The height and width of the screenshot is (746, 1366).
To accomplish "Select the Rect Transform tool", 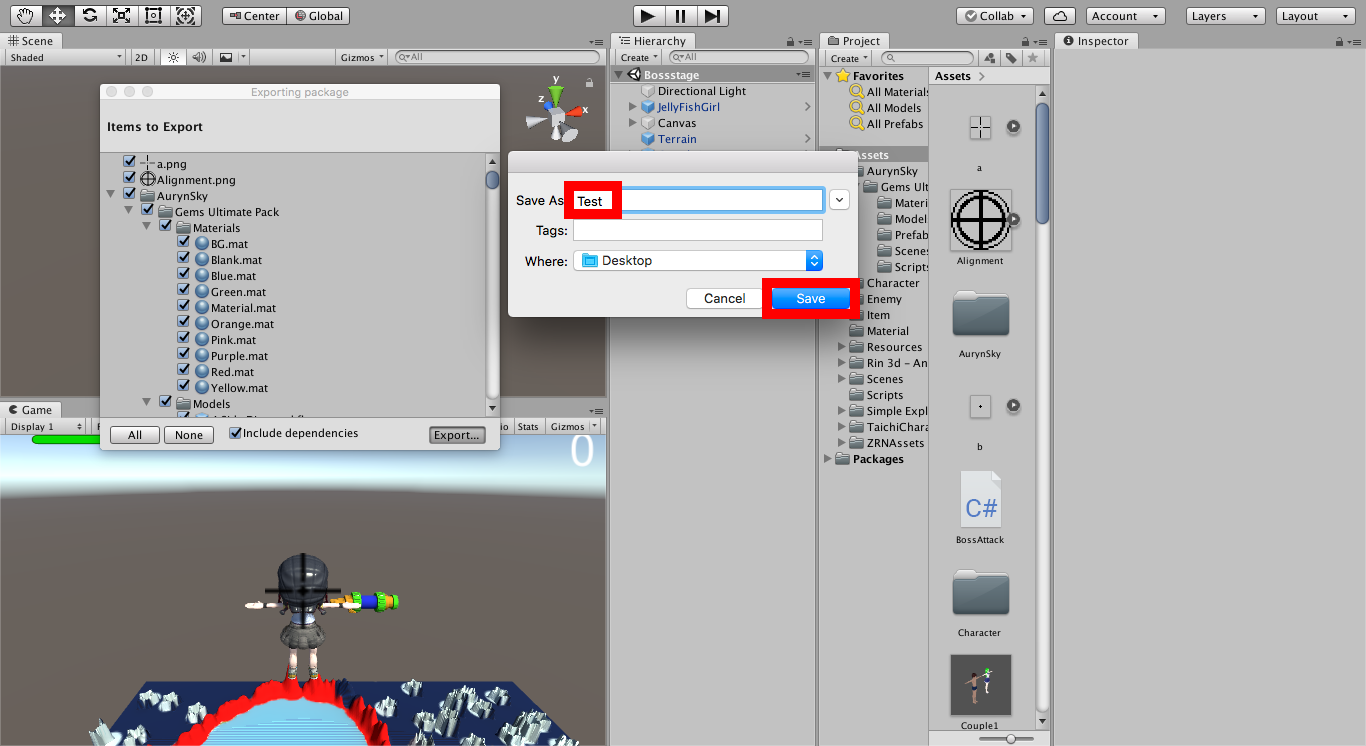I will [153, 16].
